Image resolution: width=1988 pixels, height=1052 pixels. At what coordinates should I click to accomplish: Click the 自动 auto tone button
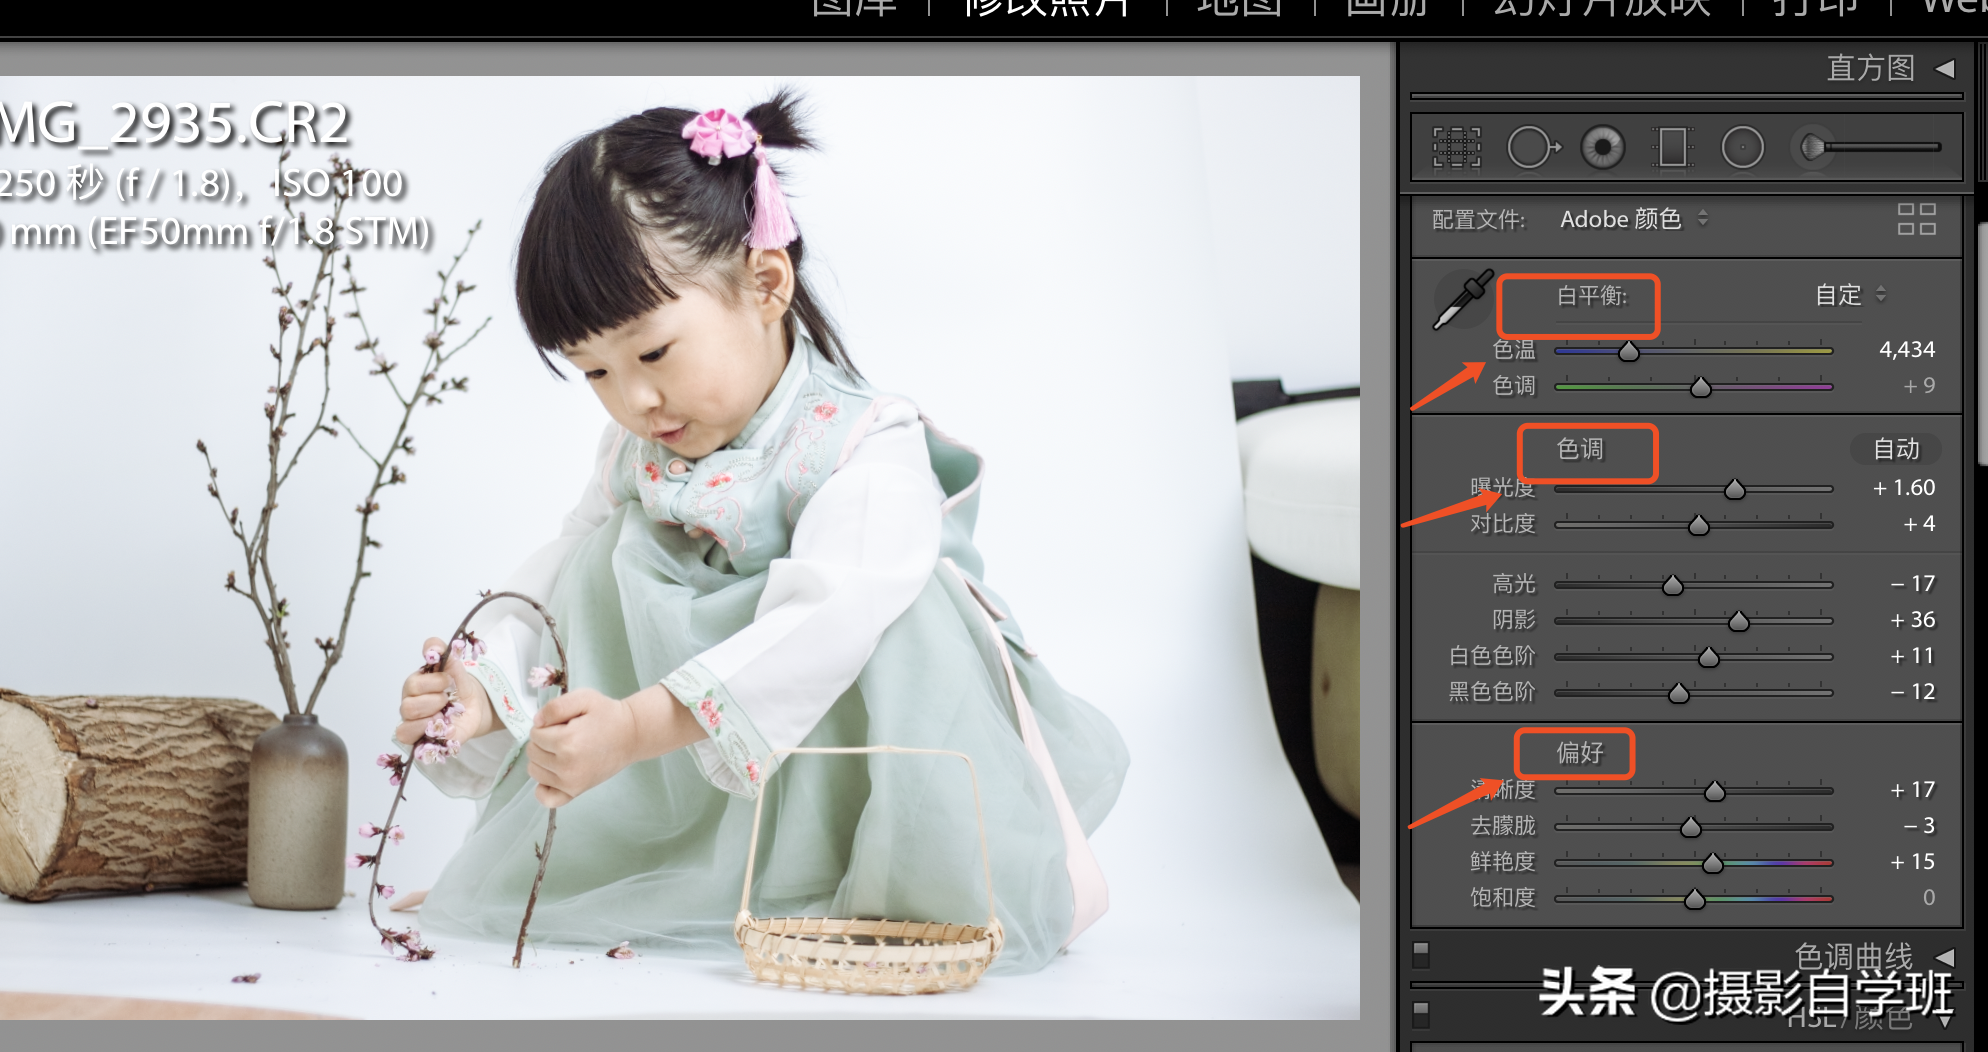point(1895,449)
